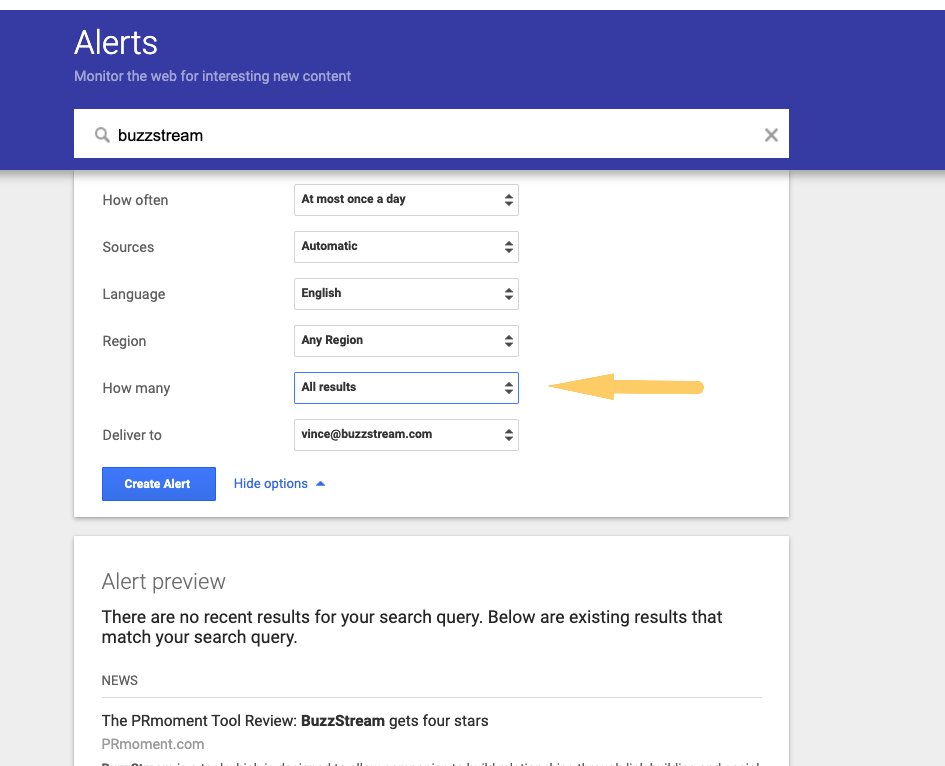The height and width of the screenshot is (766, 945).
Task: Click the stepper arrows on Region selector
Action: (x=508, y=340)
